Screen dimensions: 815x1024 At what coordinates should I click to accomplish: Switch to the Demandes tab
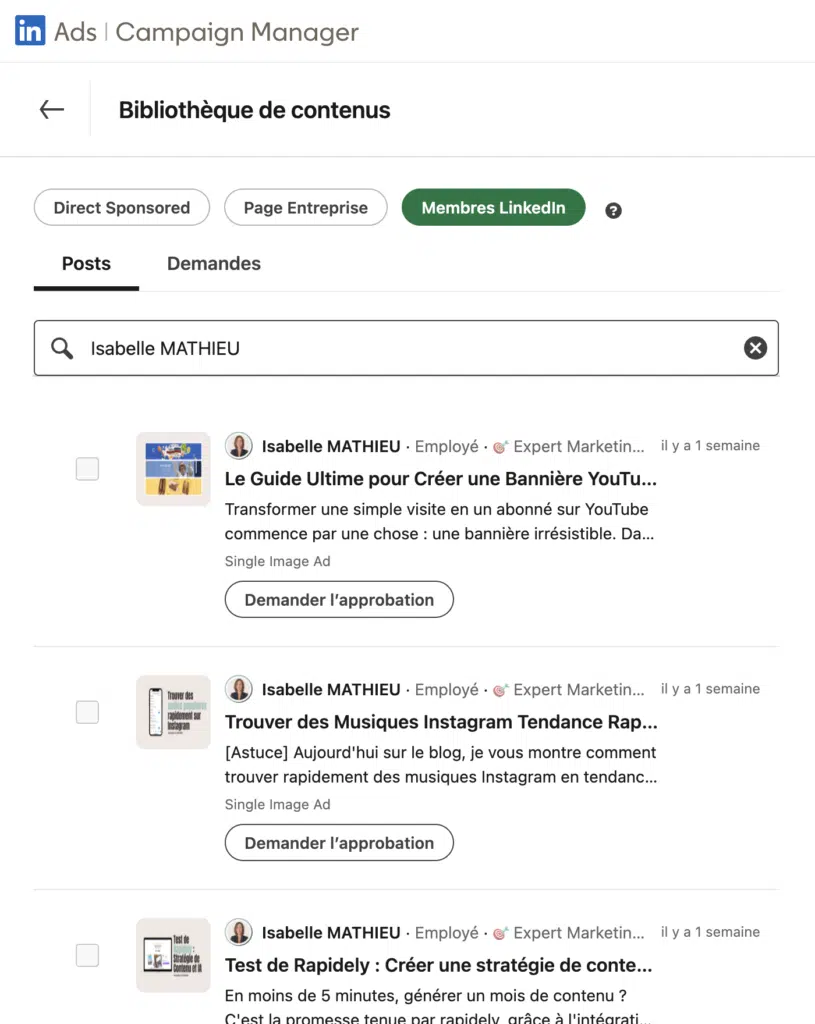tap(214, 264)
